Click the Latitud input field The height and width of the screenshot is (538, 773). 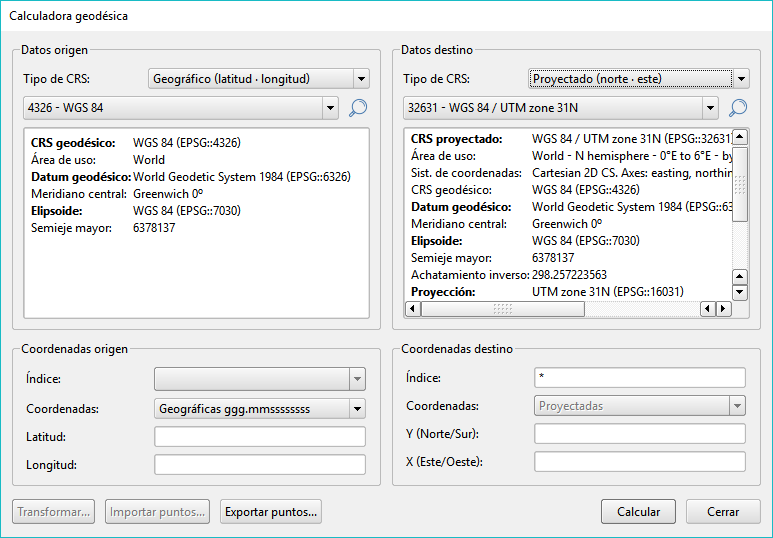pos(259,436)
